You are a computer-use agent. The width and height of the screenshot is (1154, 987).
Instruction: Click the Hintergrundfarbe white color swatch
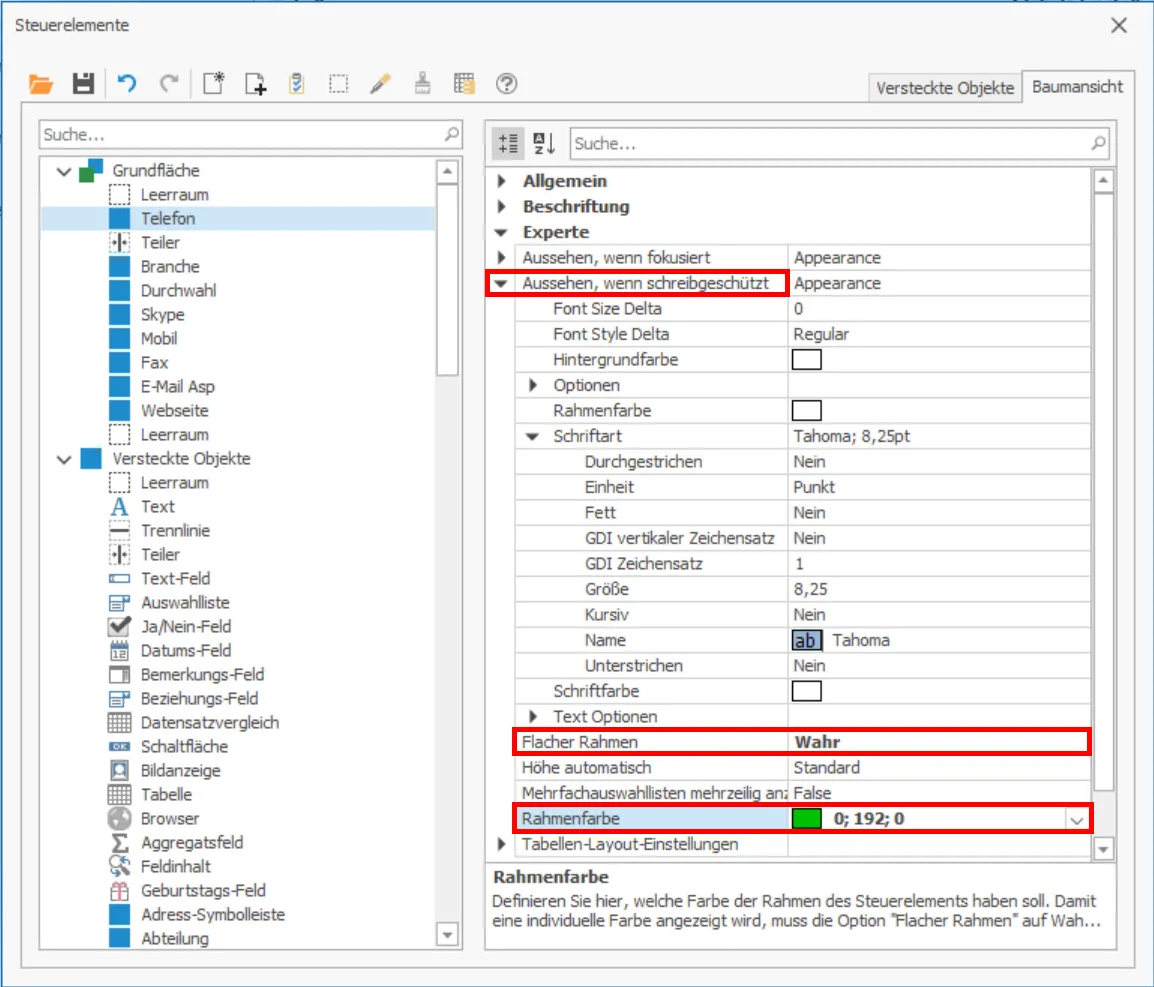click(807, 360)
